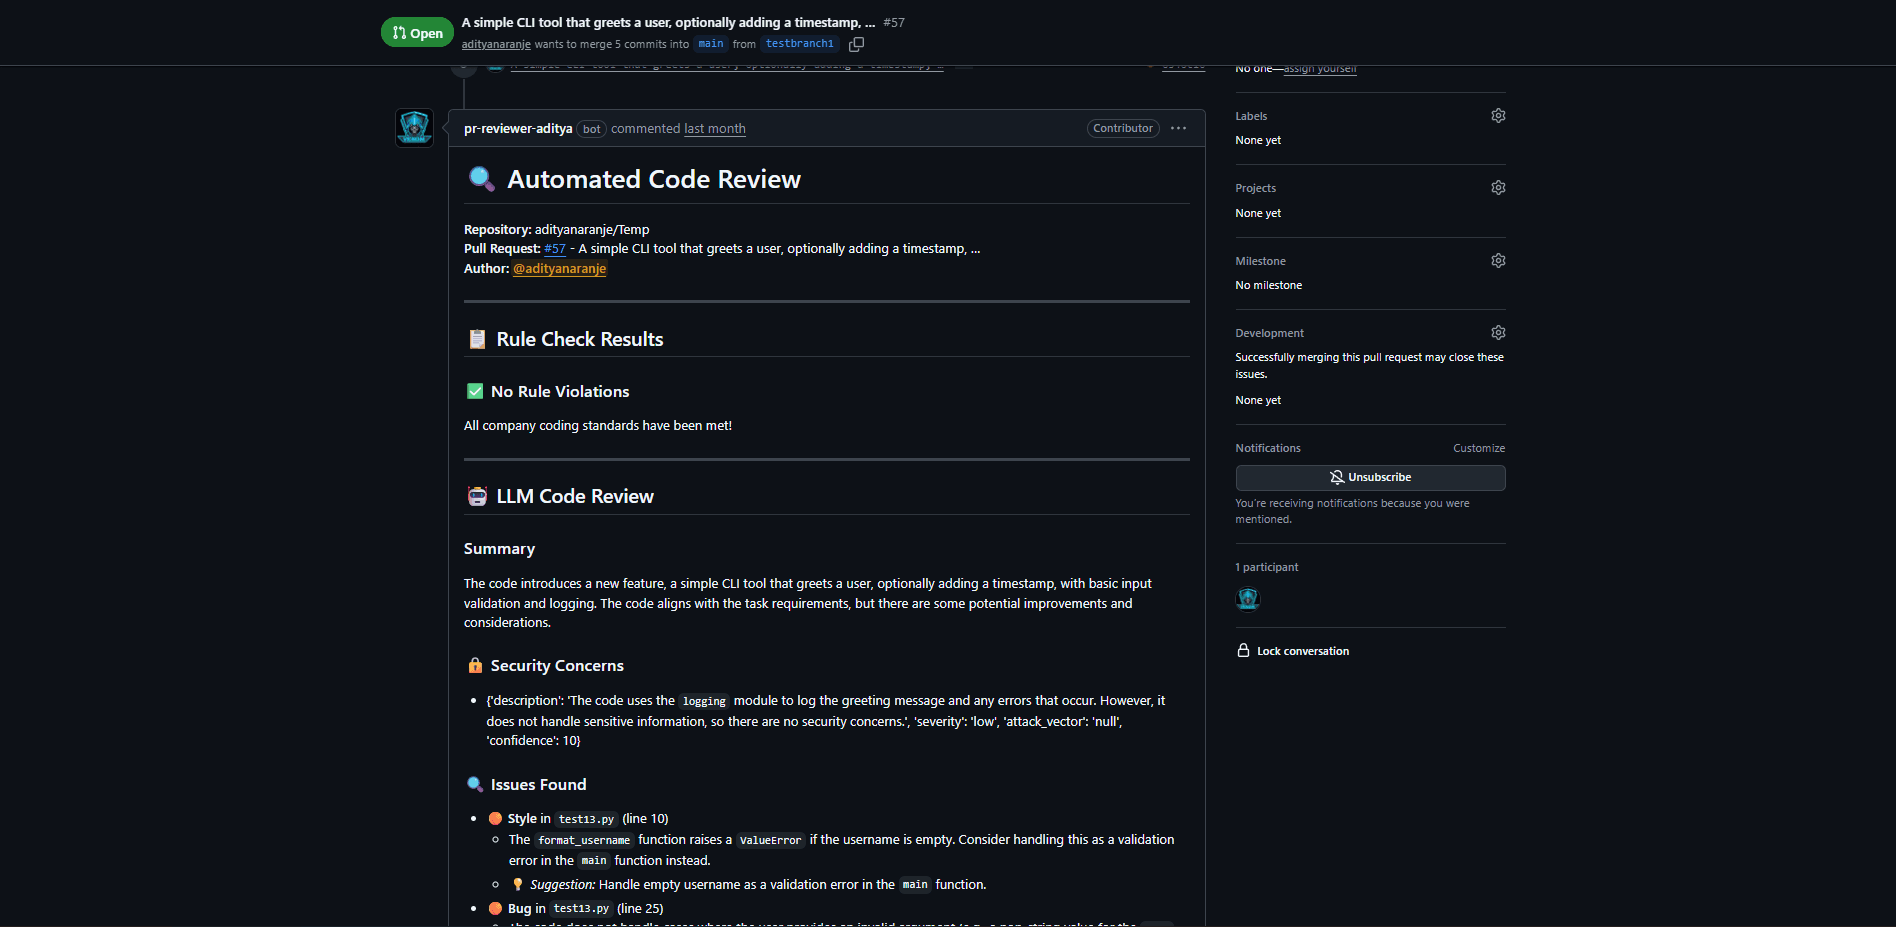Customize notification settings

(x=1478, y=448)
